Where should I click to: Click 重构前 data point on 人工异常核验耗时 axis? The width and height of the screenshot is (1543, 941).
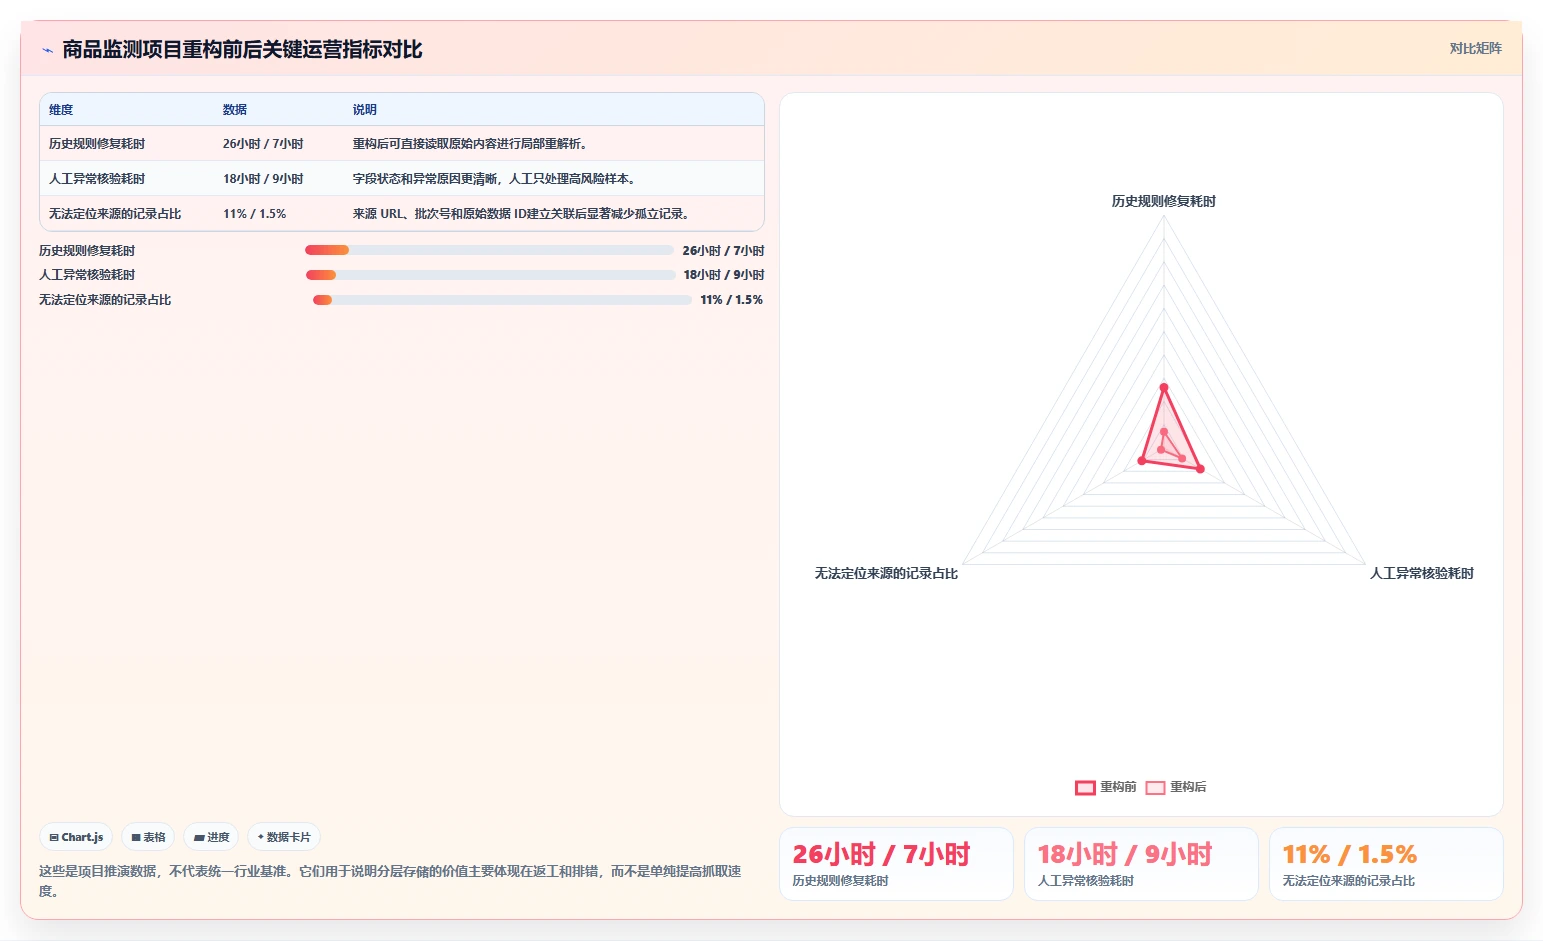coord(1200,468)
